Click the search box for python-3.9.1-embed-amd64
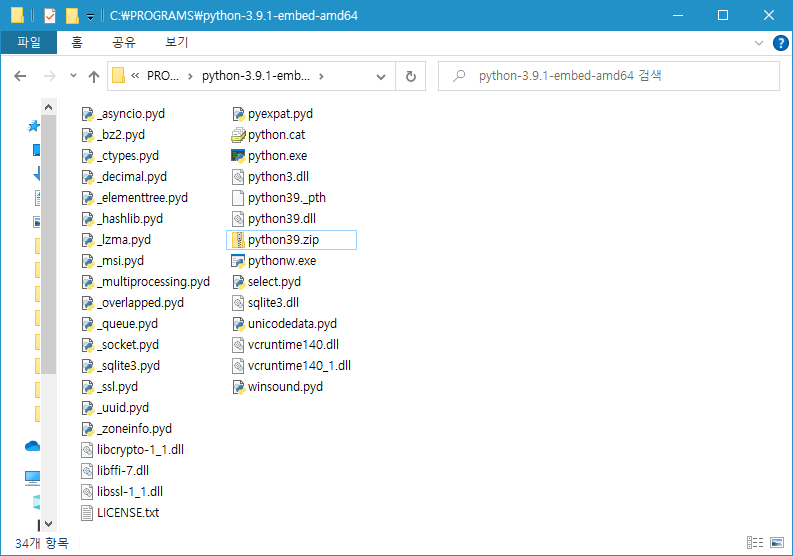Image resolution: width=793 pixels, height=556 pixels. [609, 76]
